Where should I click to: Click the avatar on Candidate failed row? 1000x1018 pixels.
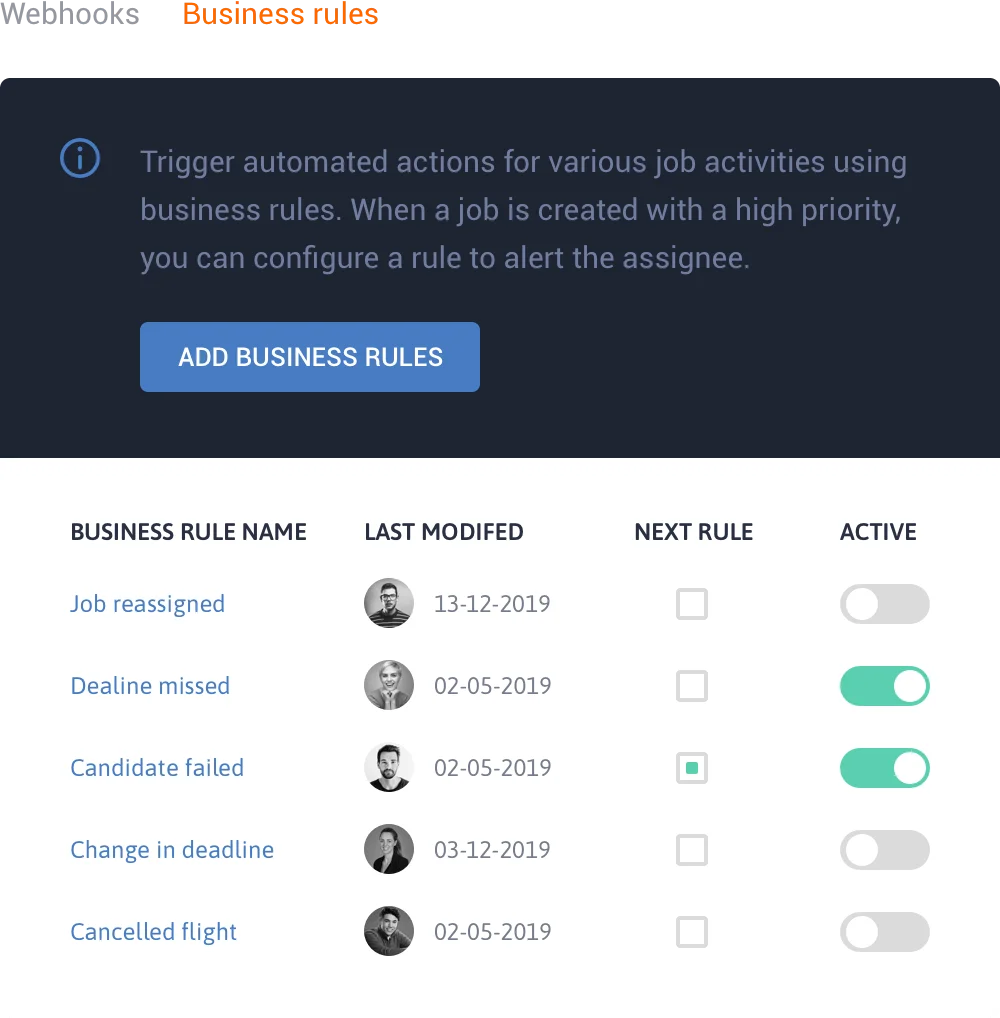point(389,767)
